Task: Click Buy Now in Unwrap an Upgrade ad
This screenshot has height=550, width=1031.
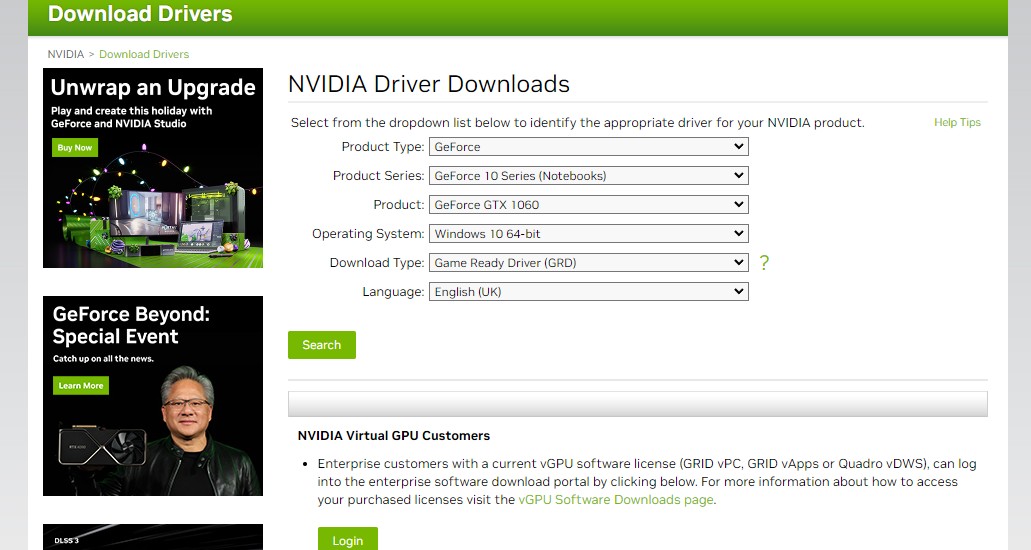Action: click(x=75, y=147)
